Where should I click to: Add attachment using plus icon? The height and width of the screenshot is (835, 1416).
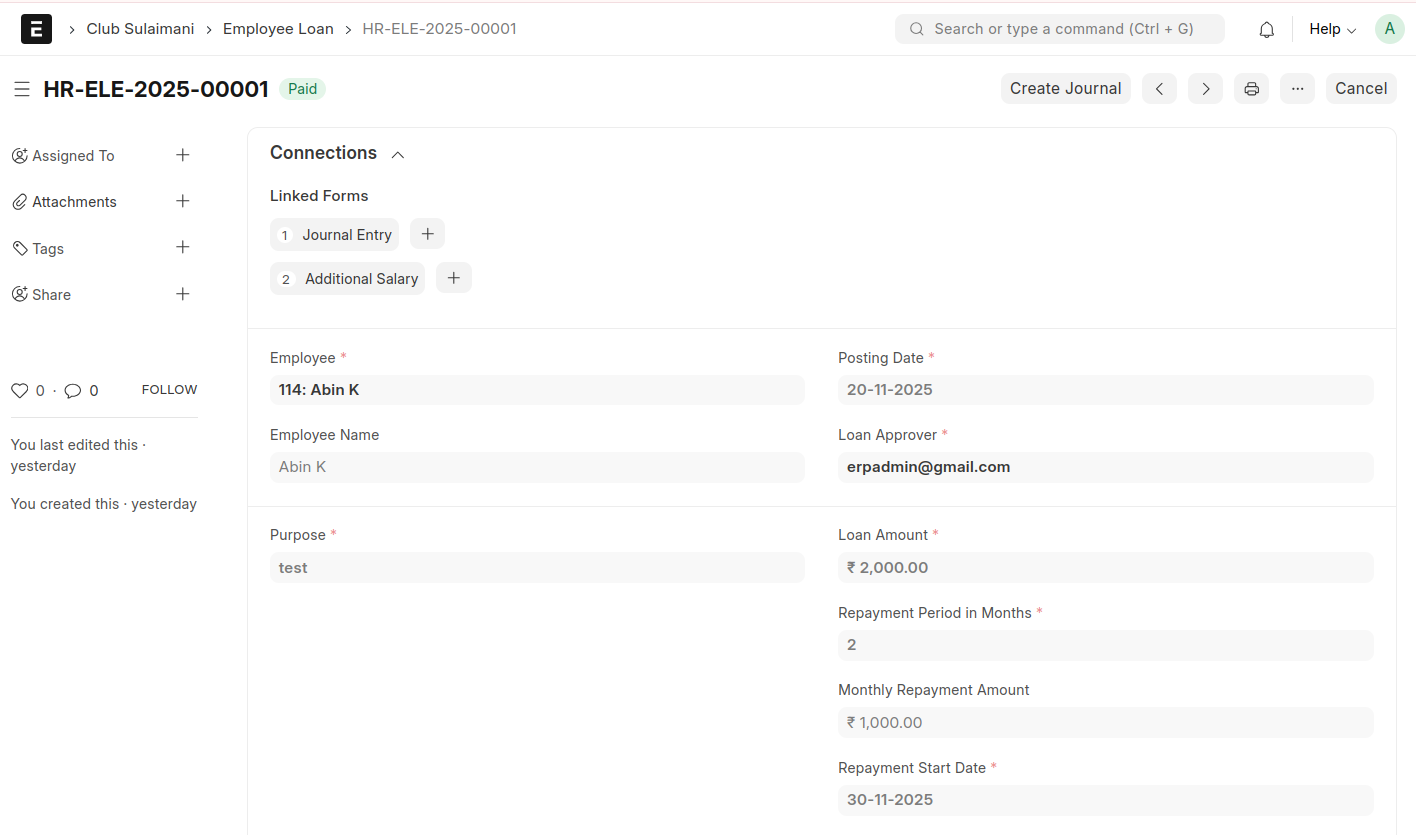pos(183,201)
